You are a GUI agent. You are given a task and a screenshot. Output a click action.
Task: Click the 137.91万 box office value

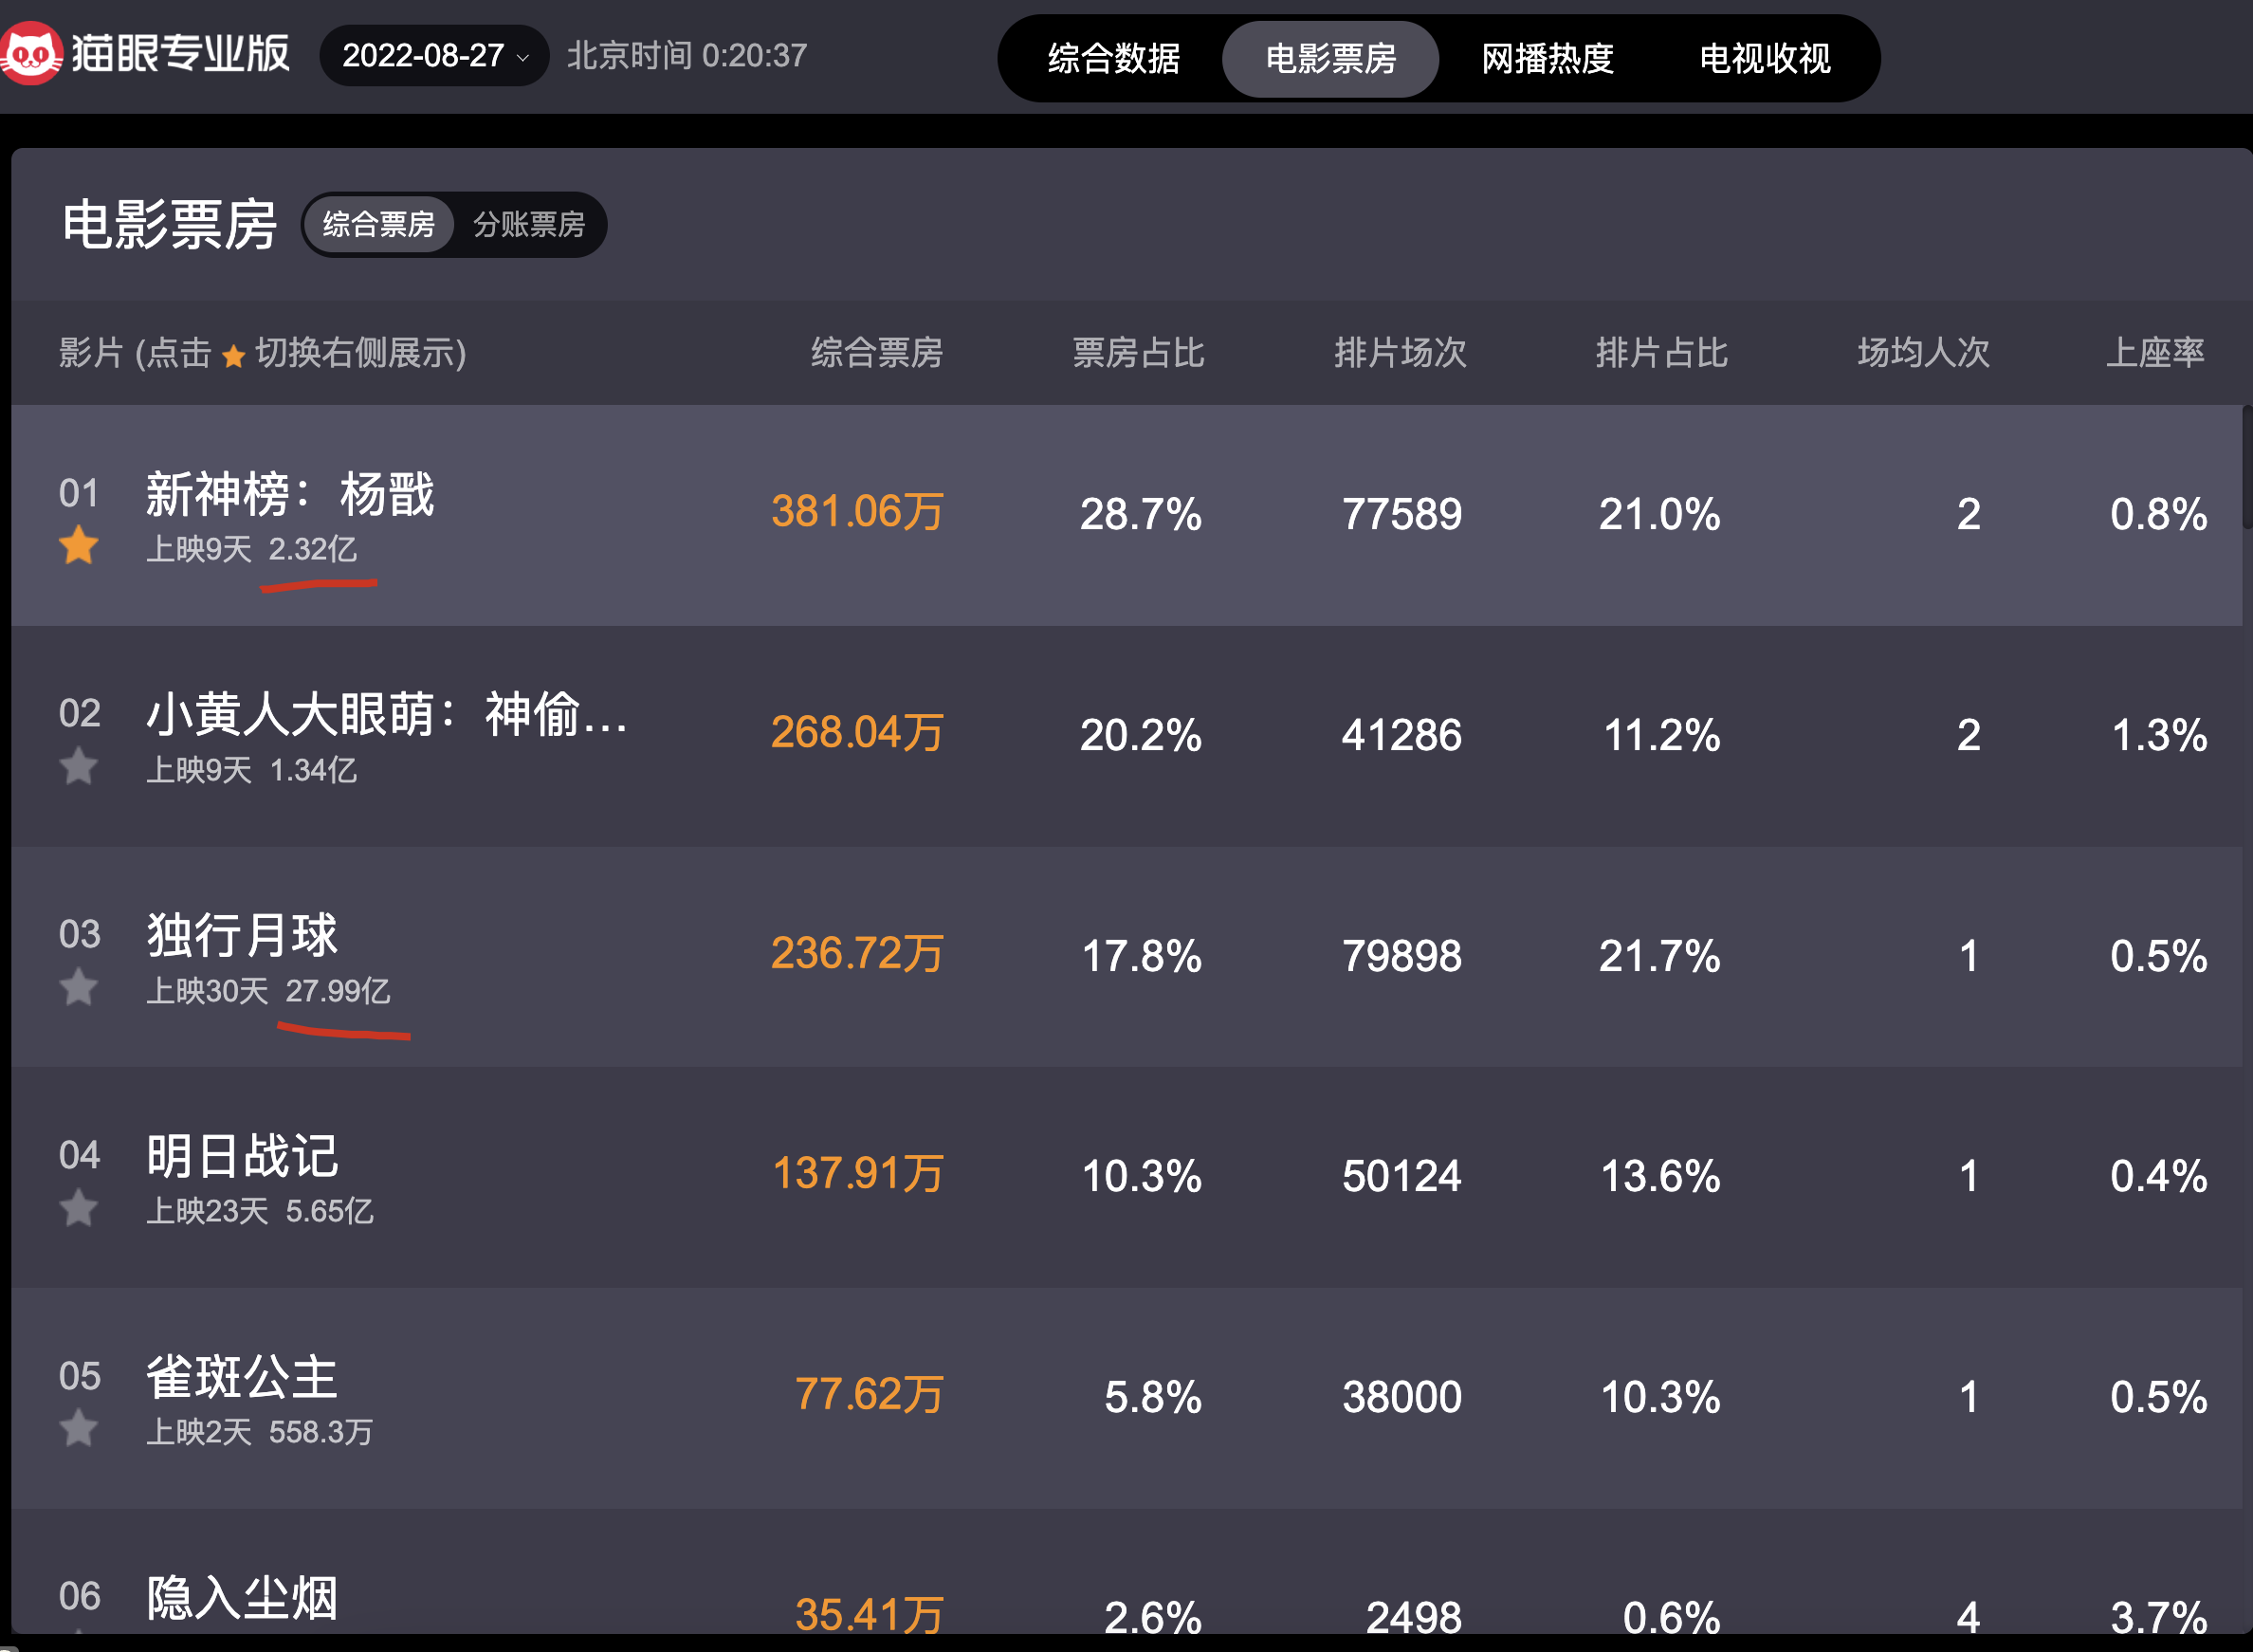point(858,1174)
